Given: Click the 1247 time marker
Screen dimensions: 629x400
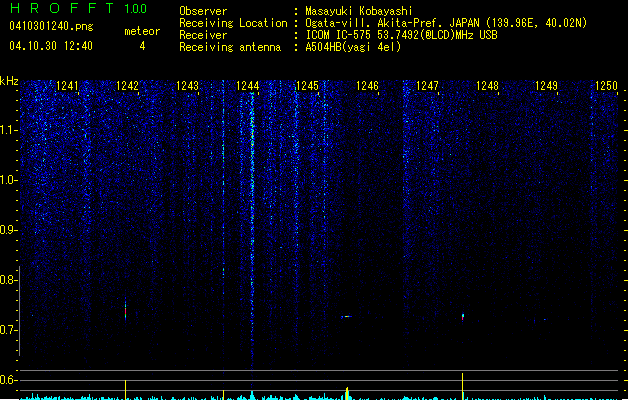Looking at the screenshot, I should point(427,86).
